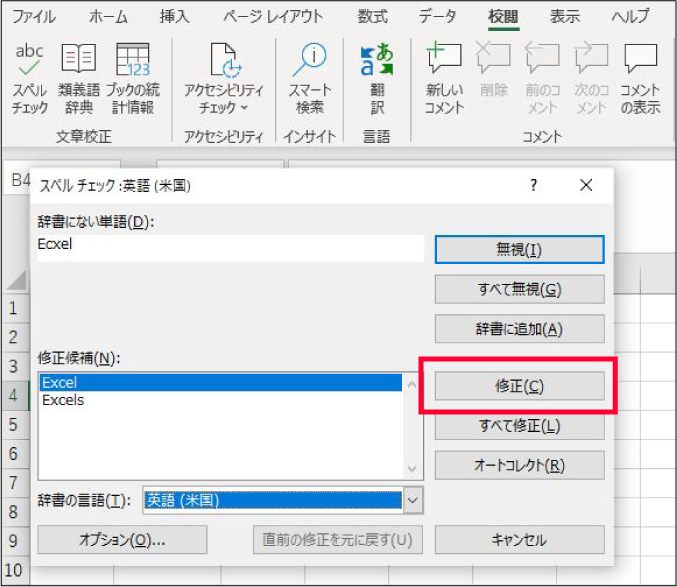The width and height of the screenshot is (677, 587).
Task: Open the Data (データ) ribbon tab
Action: 437,17
